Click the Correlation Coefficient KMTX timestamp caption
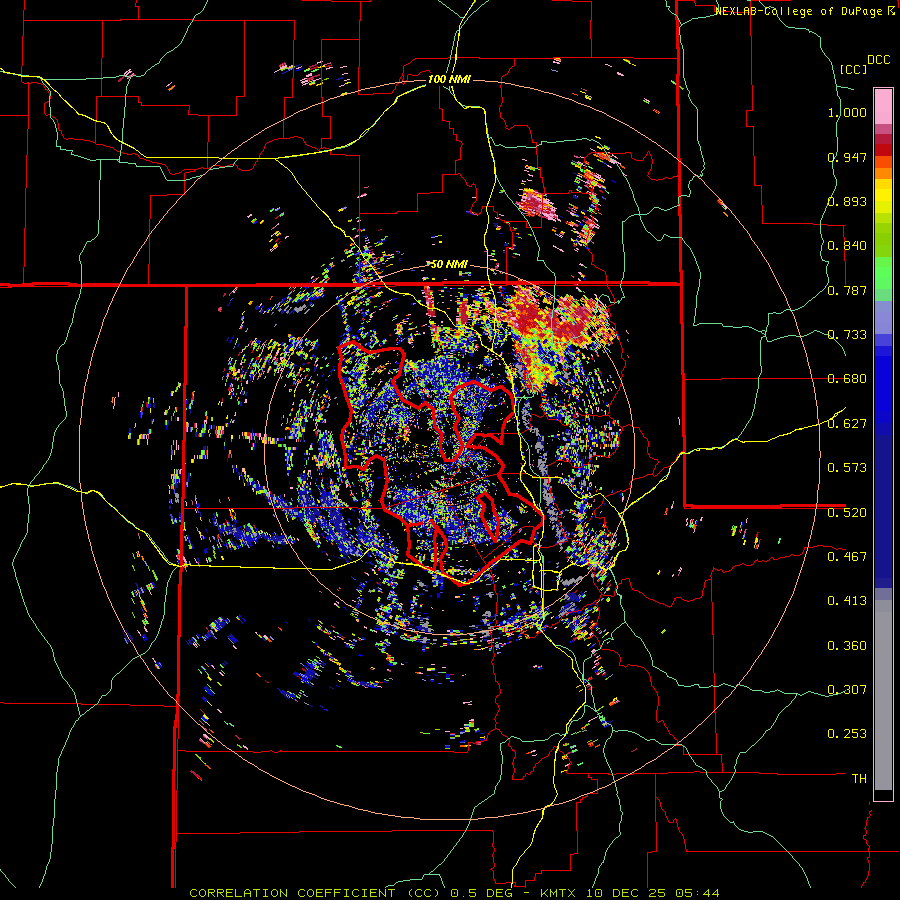This screenshot has width=900, height=900. pos(454,893)
